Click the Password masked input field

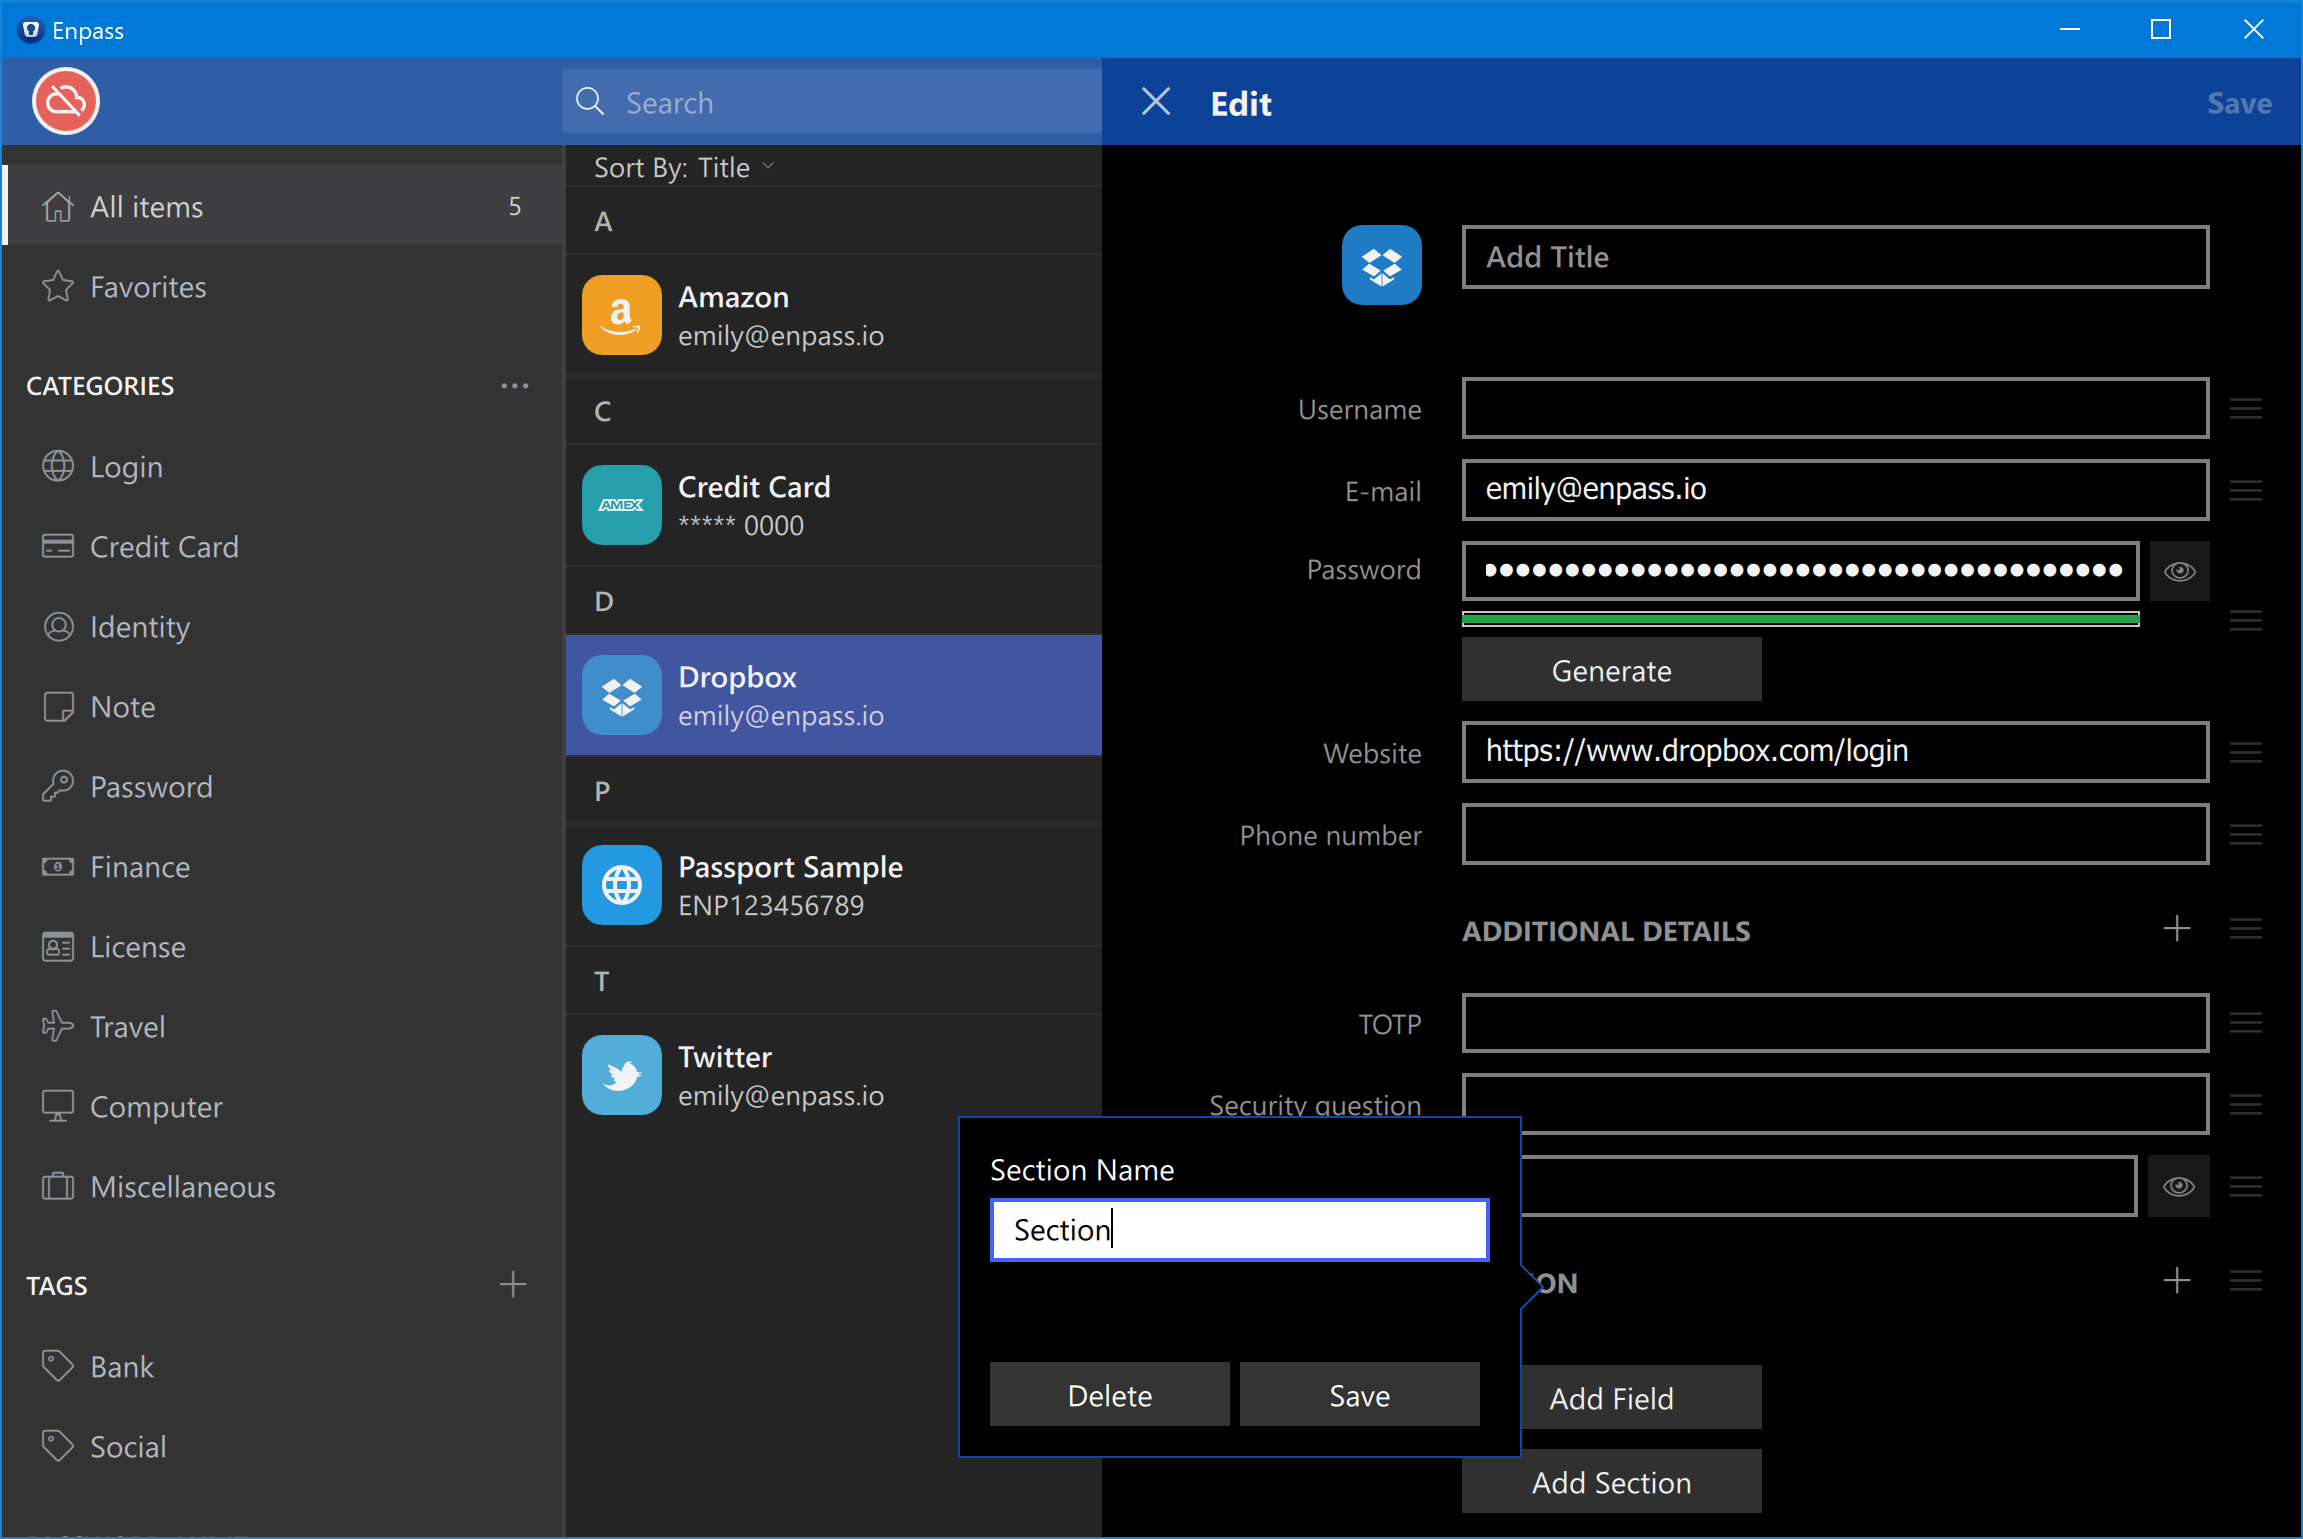1800,571
